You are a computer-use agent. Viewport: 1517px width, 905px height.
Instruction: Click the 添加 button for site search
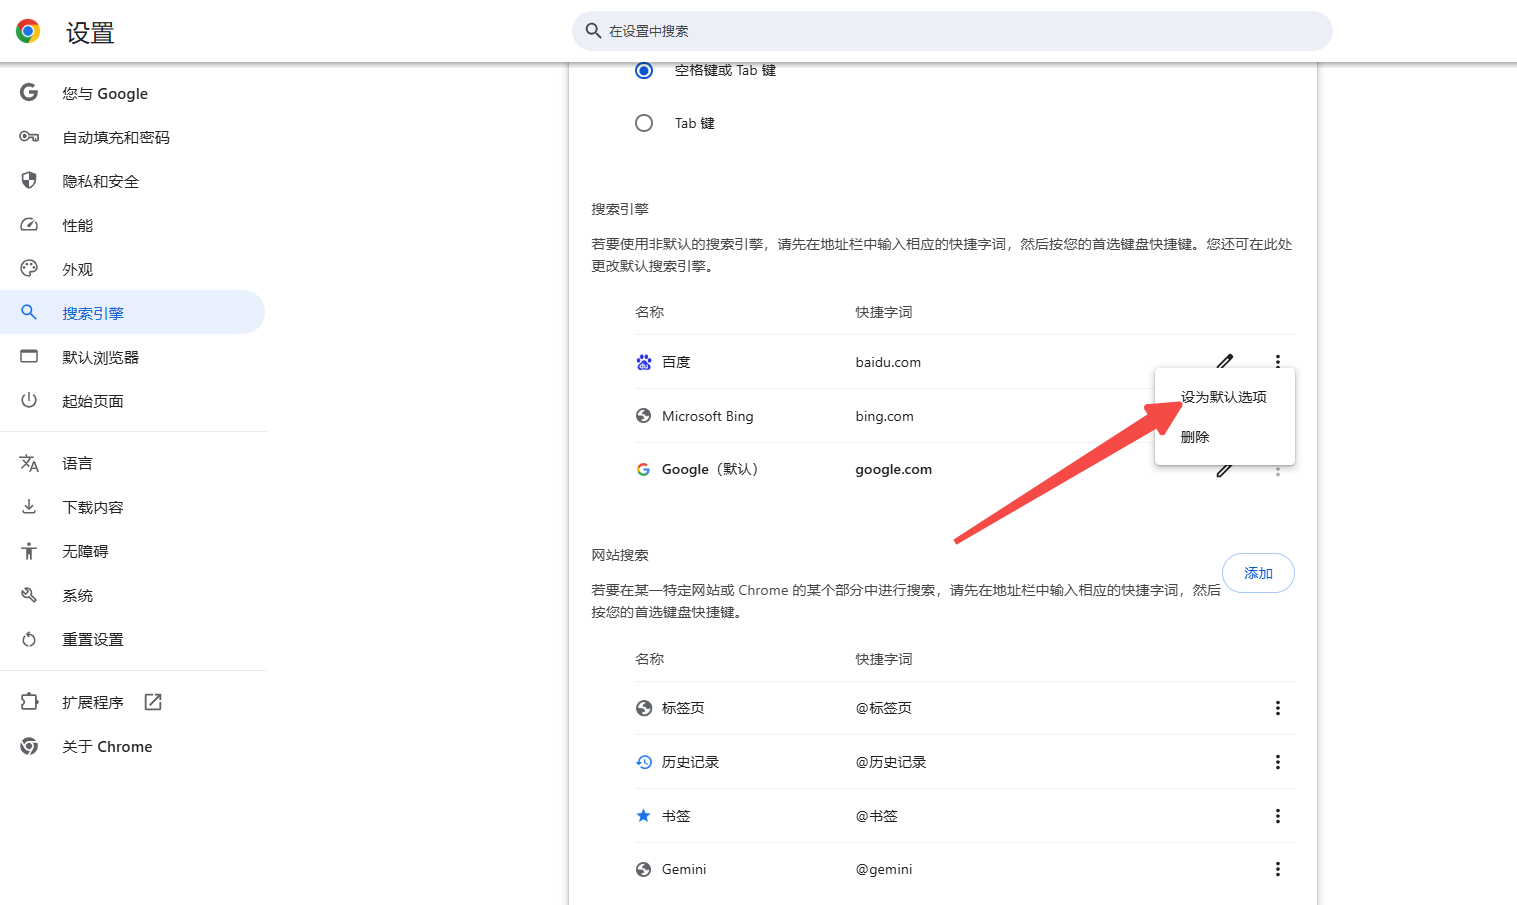pos(1258,573)
